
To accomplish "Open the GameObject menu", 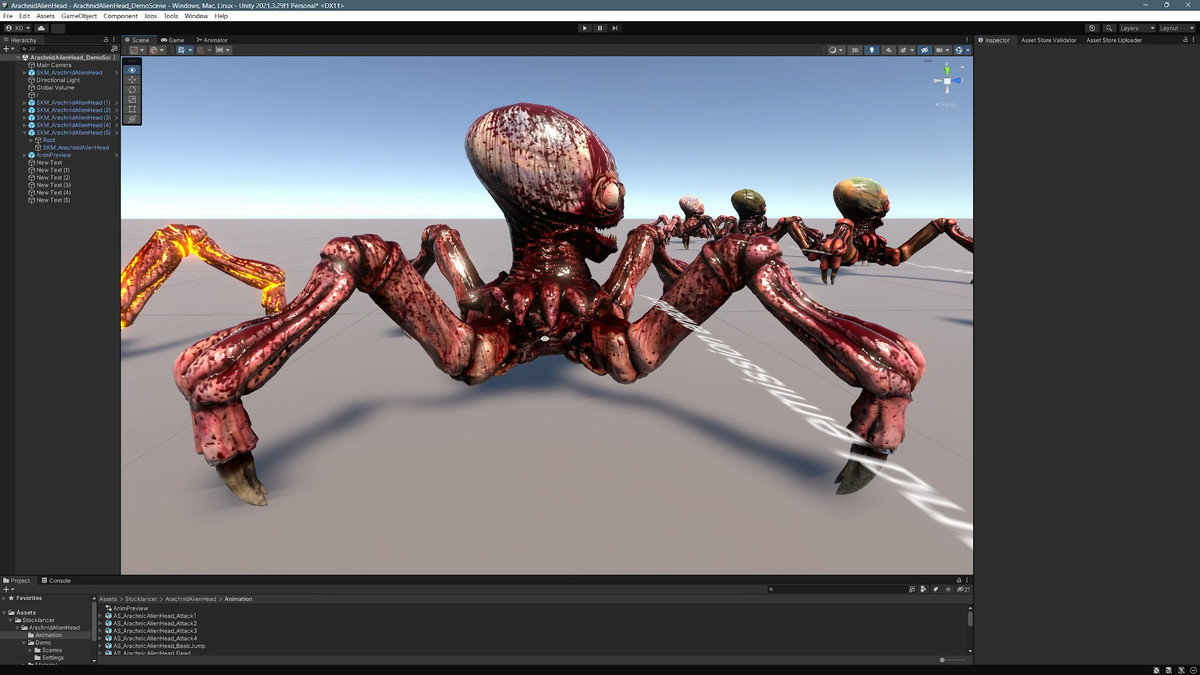I will 79,16.
